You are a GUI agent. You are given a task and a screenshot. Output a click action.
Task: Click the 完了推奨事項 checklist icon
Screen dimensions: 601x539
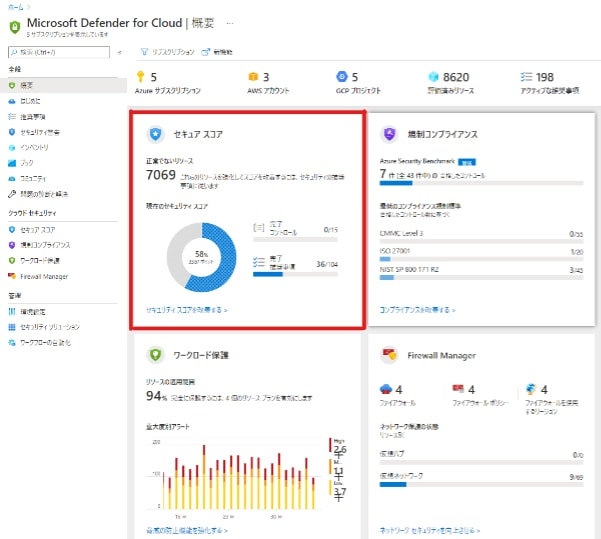259,262
